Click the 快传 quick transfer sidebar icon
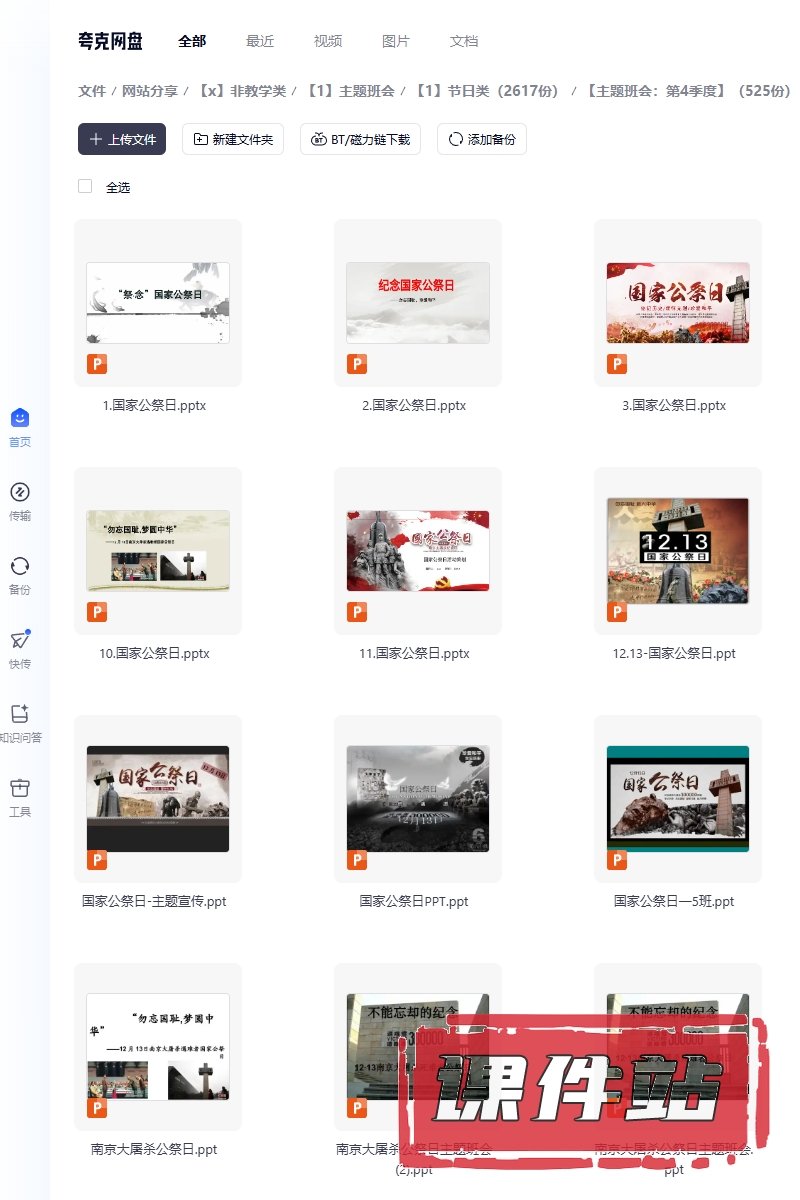Screen dimensions: 800x1200 pyautogui.click(x=20, y=640)
